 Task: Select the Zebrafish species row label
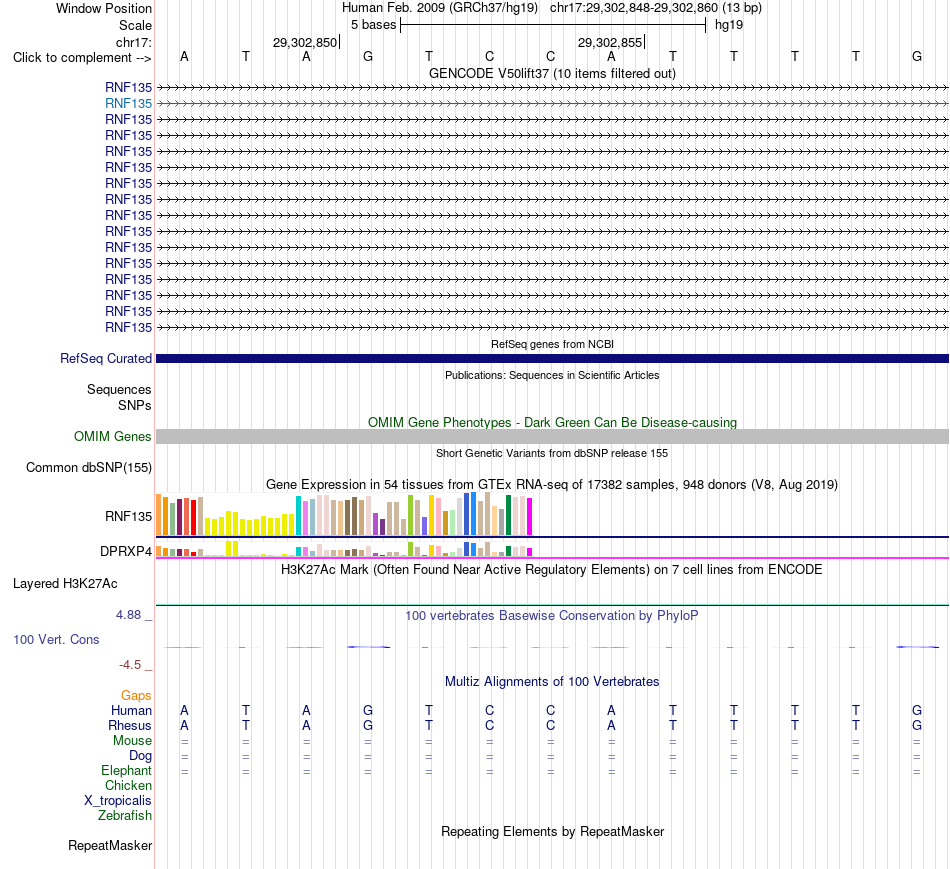(x=125, y=816)
